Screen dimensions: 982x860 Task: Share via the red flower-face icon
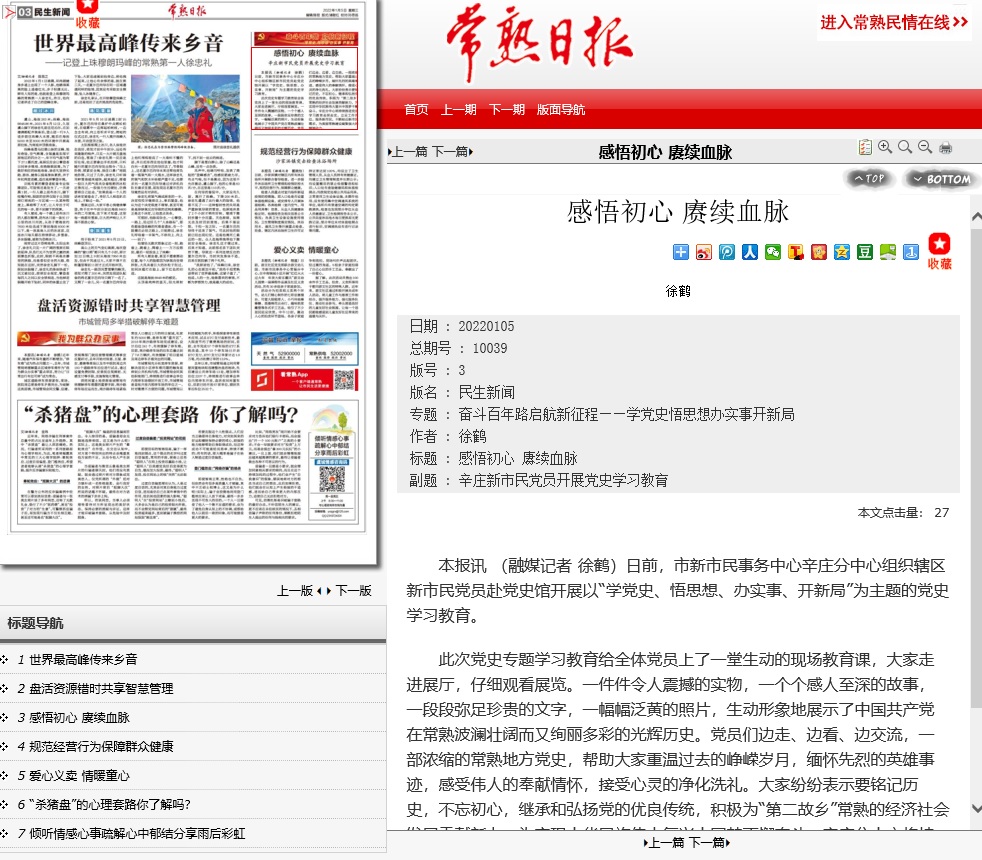[x=819, y=252]
